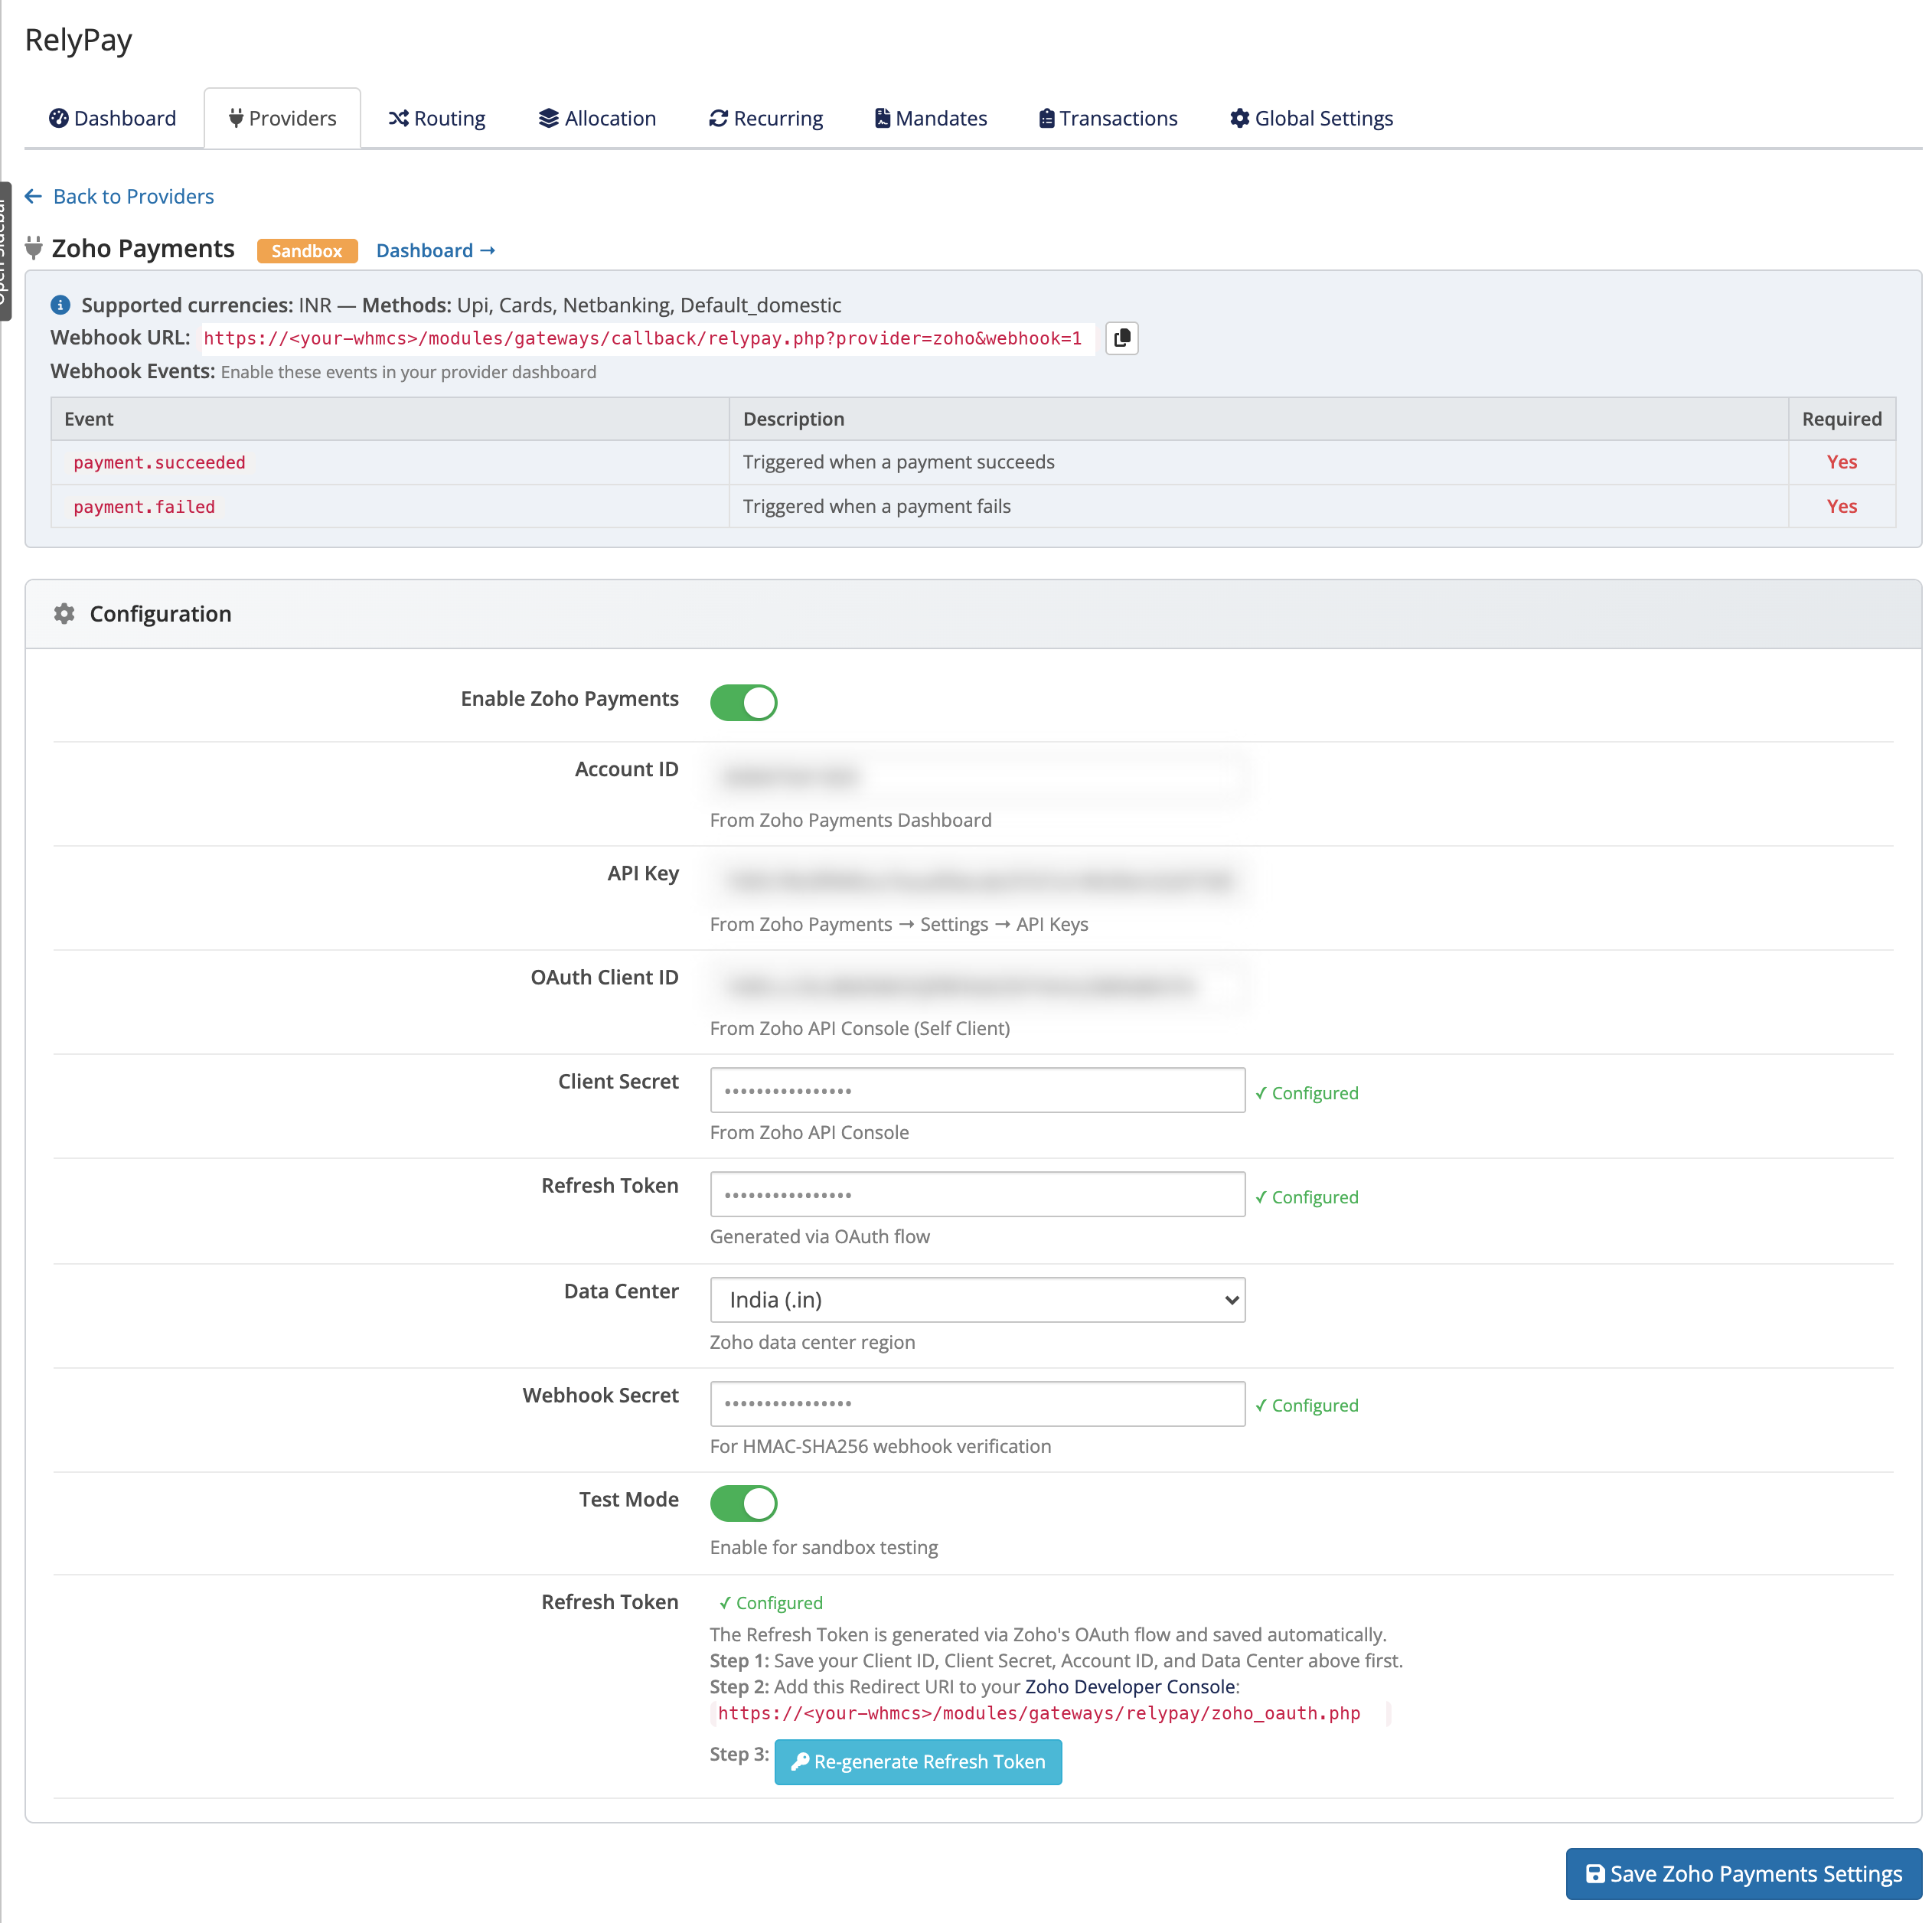1932x1923 pixels.
Task: Click the Required column header
Action: [1841, 419]
